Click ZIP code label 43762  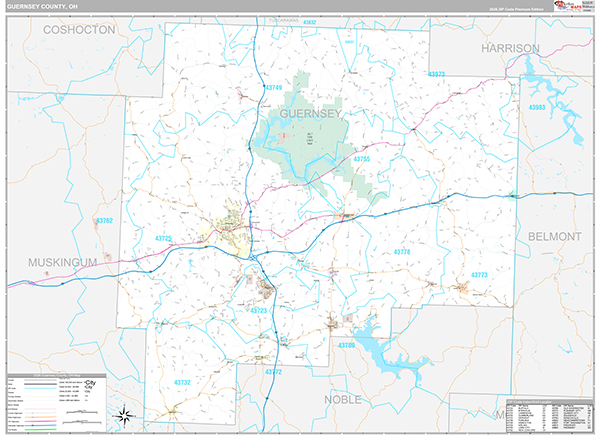(x=104, y=221)
